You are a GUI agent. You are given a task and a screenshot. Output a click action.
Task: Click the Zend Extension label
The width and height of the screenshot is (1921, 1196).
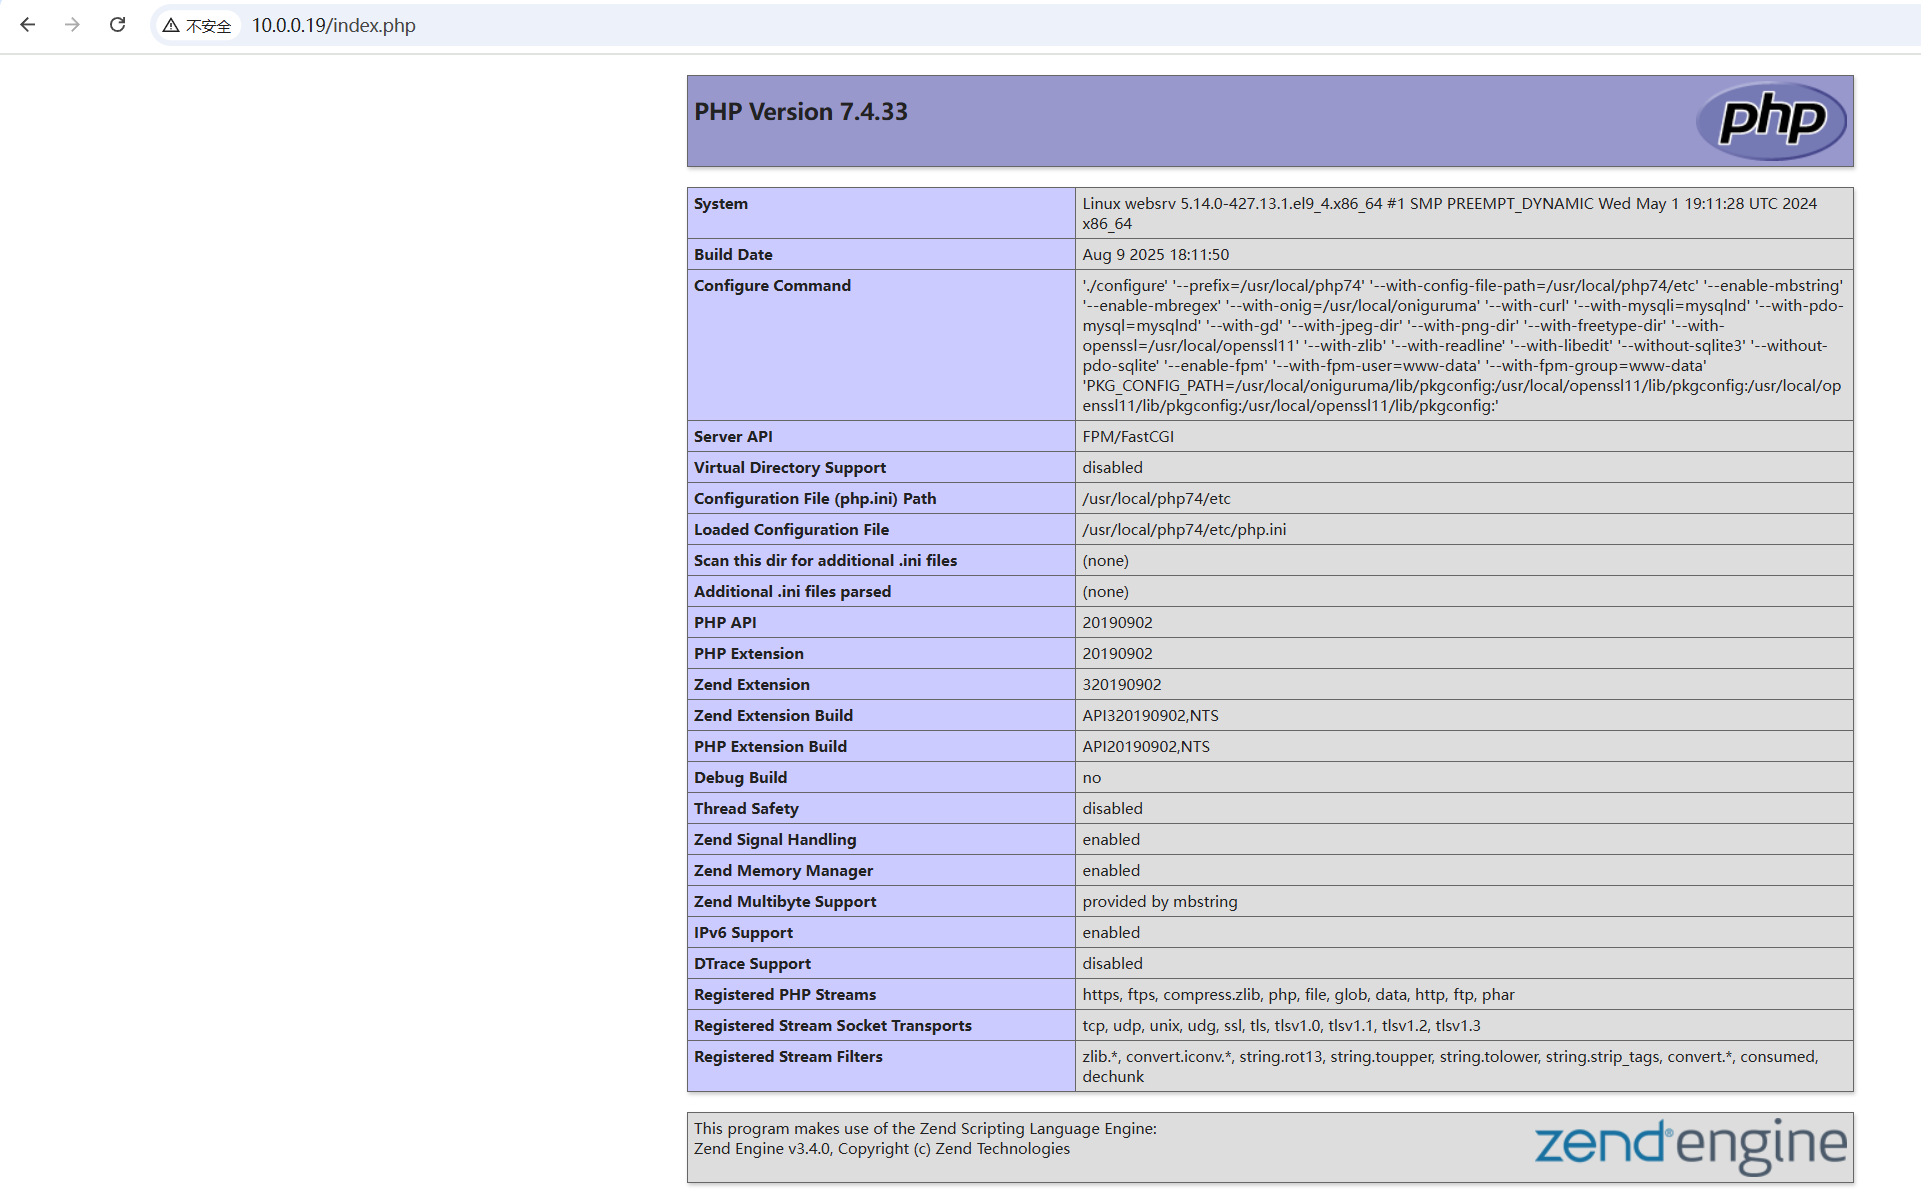[x=751, y=685]
